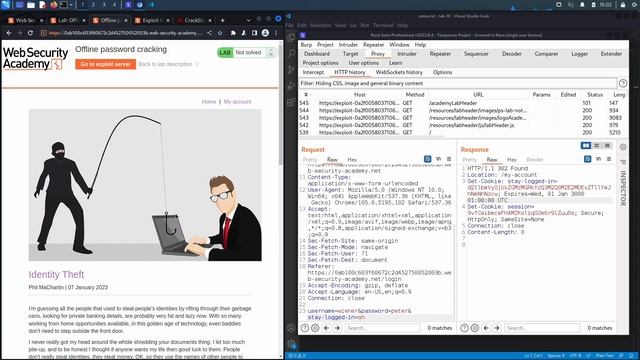
Task: Click the Web Security Academy logo
Action: (36, 58)
